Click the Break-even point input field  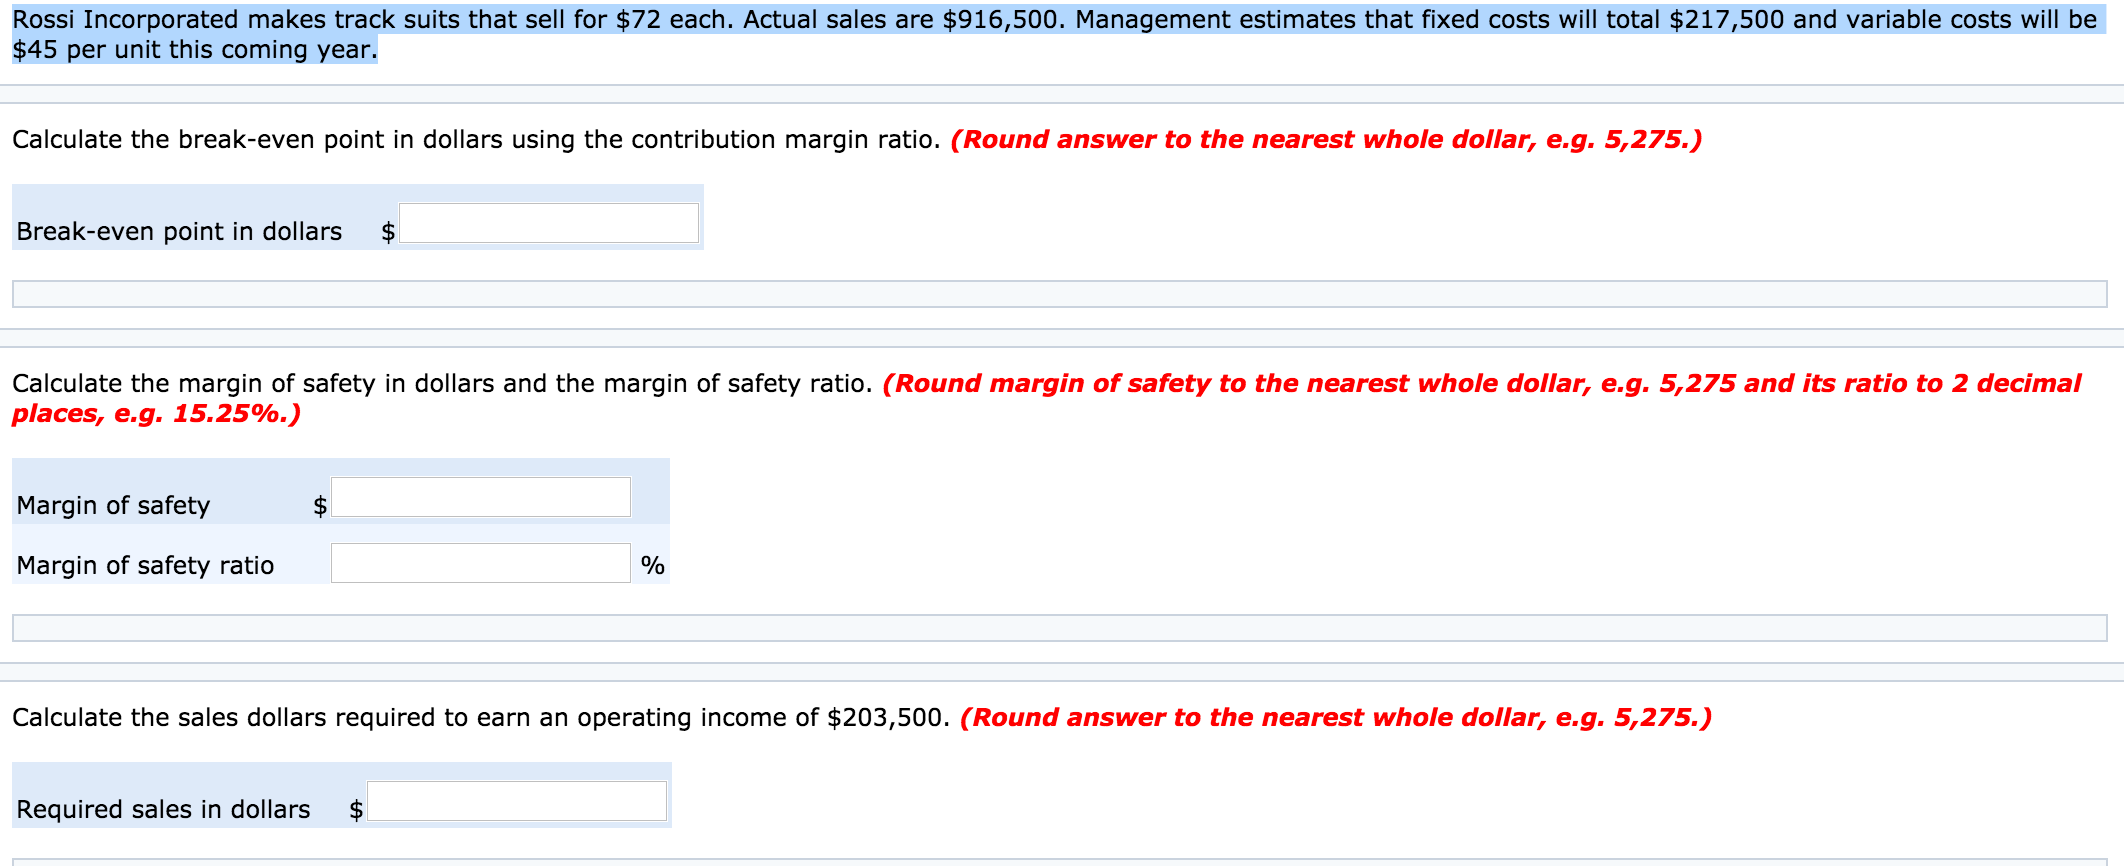548,222
